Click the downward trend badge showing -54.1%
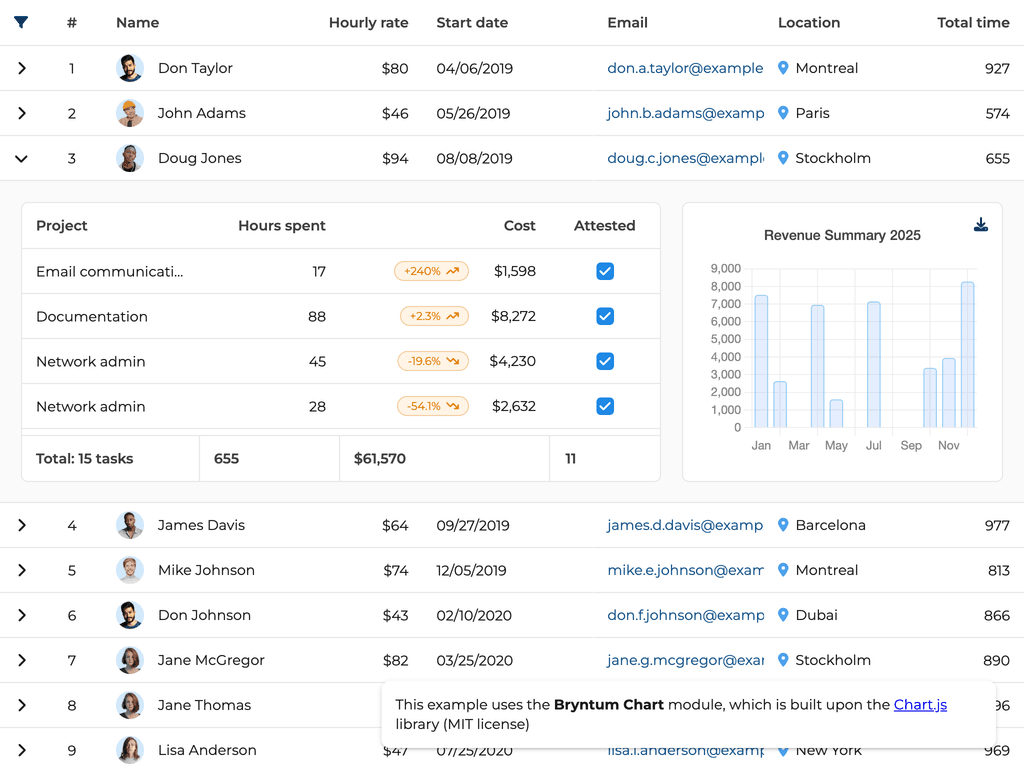The height and width of the screenshot is (768, 1024). (x=433, y=406)
